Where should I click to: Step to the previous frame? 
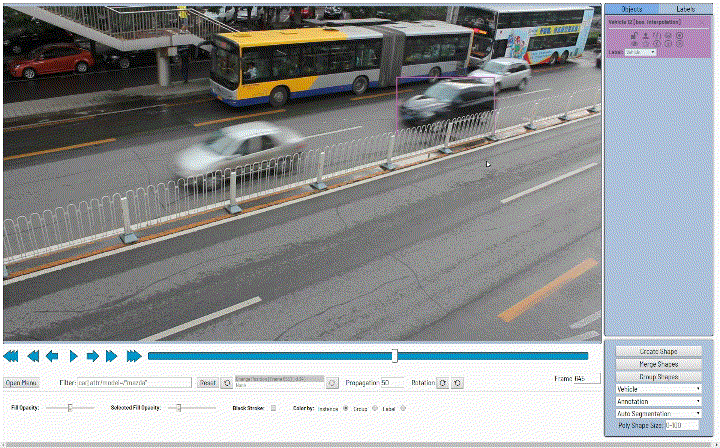(x=51, y=356)
